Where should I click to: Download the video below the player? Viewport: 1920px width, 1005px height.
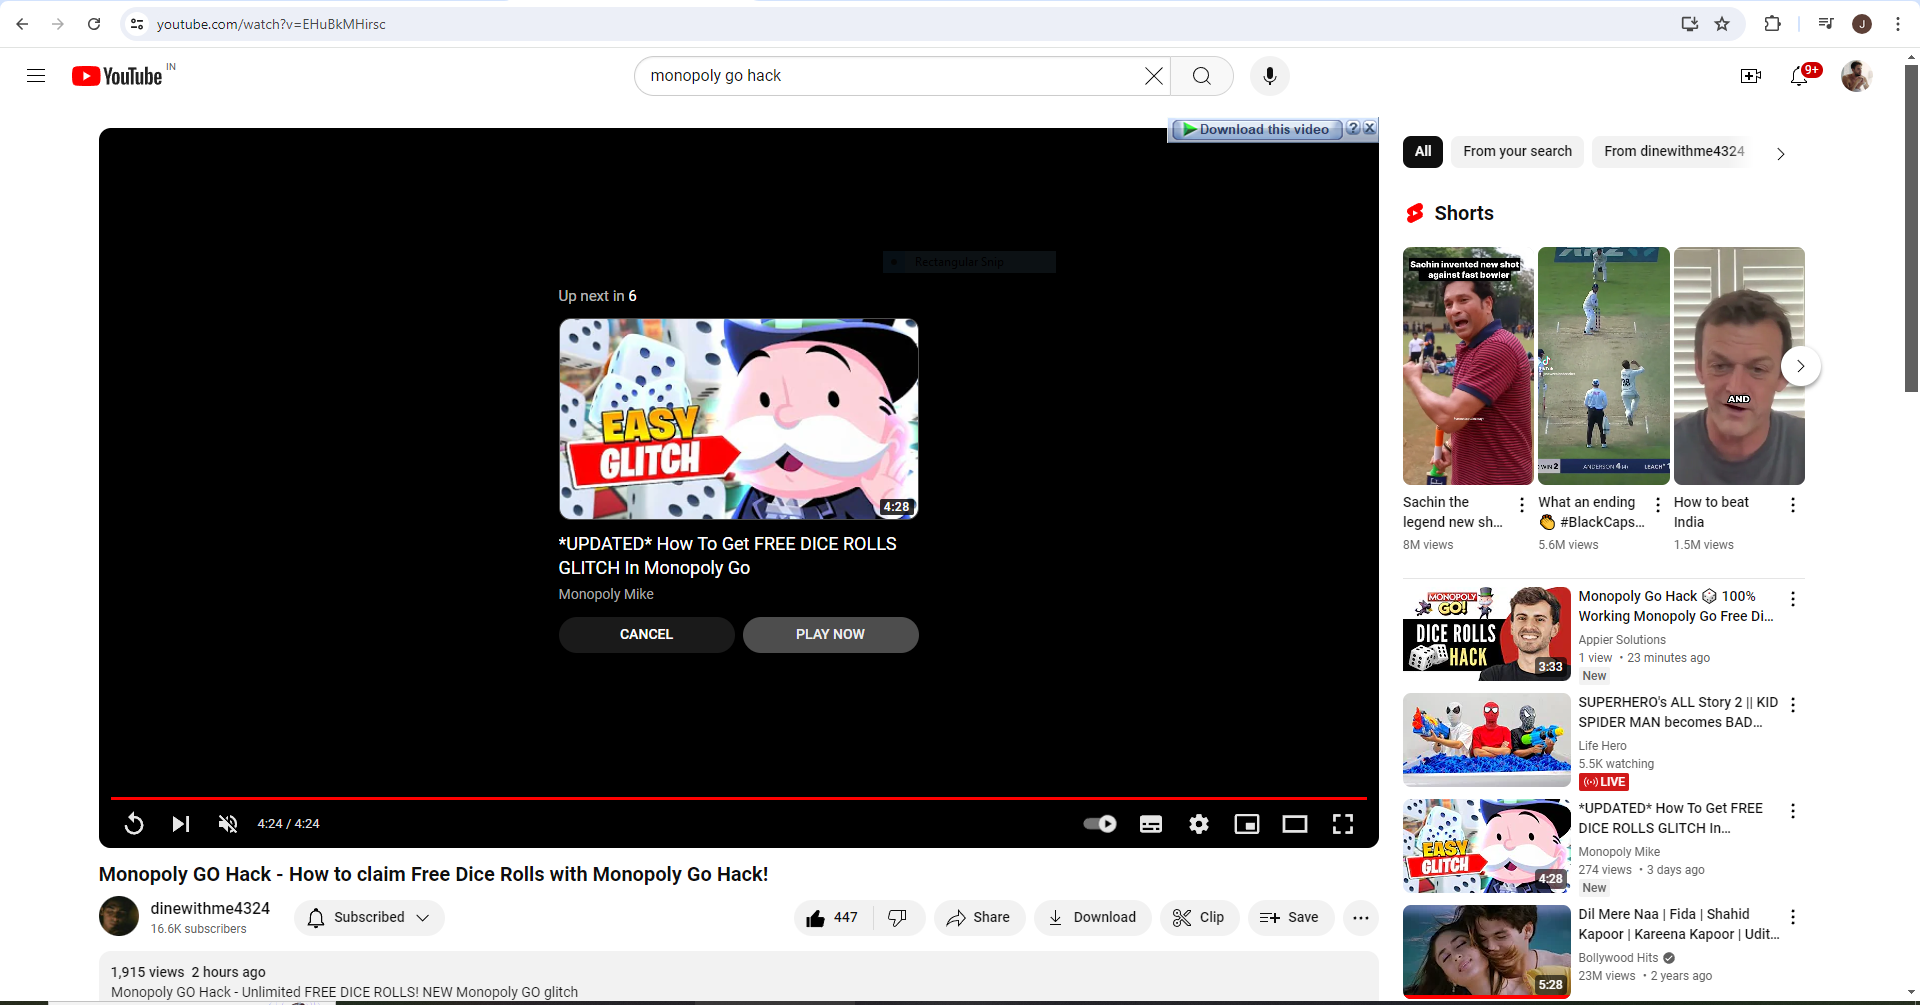pyautogui.click(x=1092, y=918)
